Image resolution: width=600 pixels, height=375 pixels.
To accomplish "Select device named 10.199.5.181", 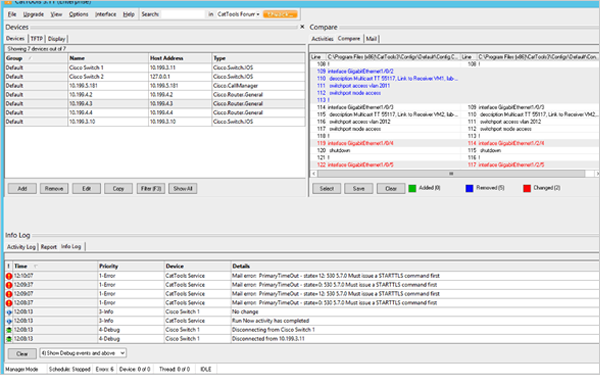I will coord(155,86).
